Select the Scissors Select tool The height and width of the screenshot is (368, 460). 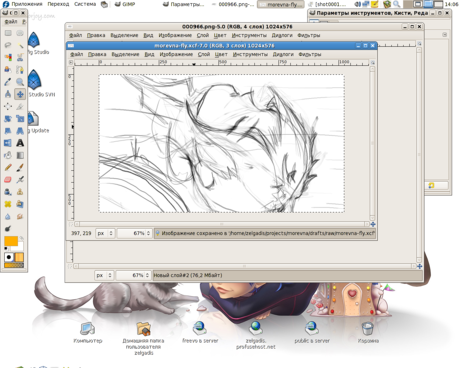click(20, 57)
